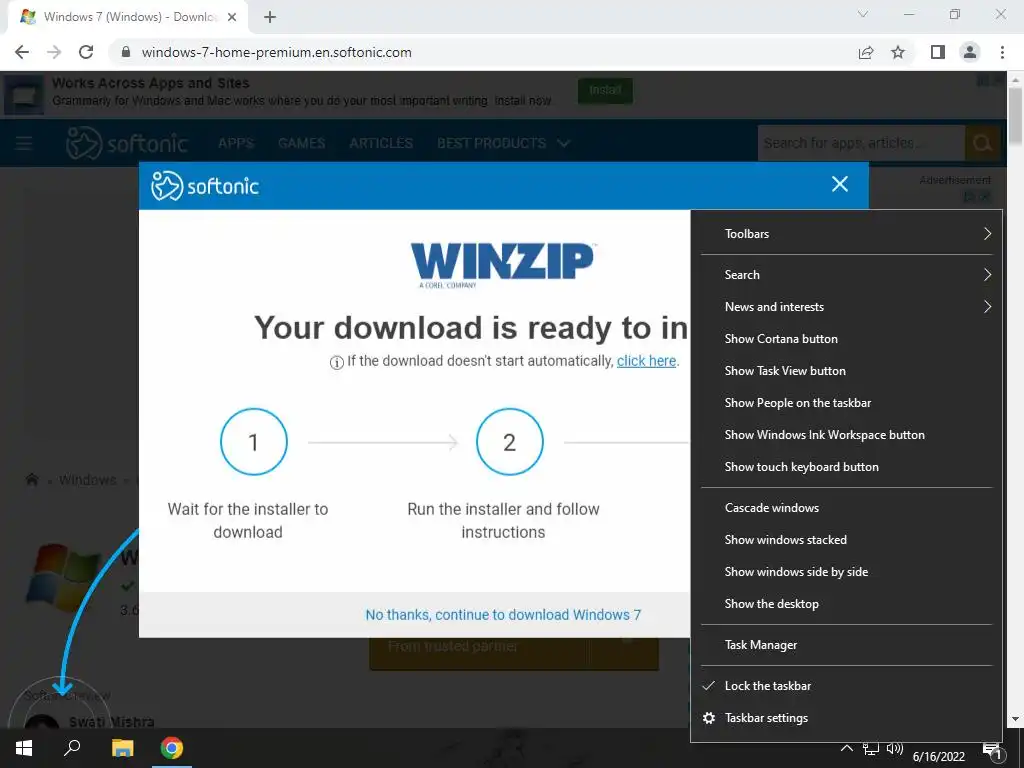The image size is (1024, 768).
Task: Choose Show windows stacked
Action: click(x=846, y=539)
